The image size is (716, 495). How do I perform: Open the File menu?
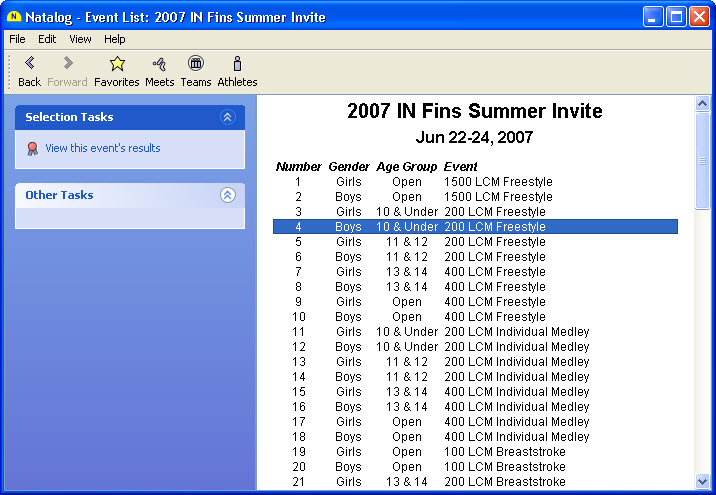[x=17, y=39]
